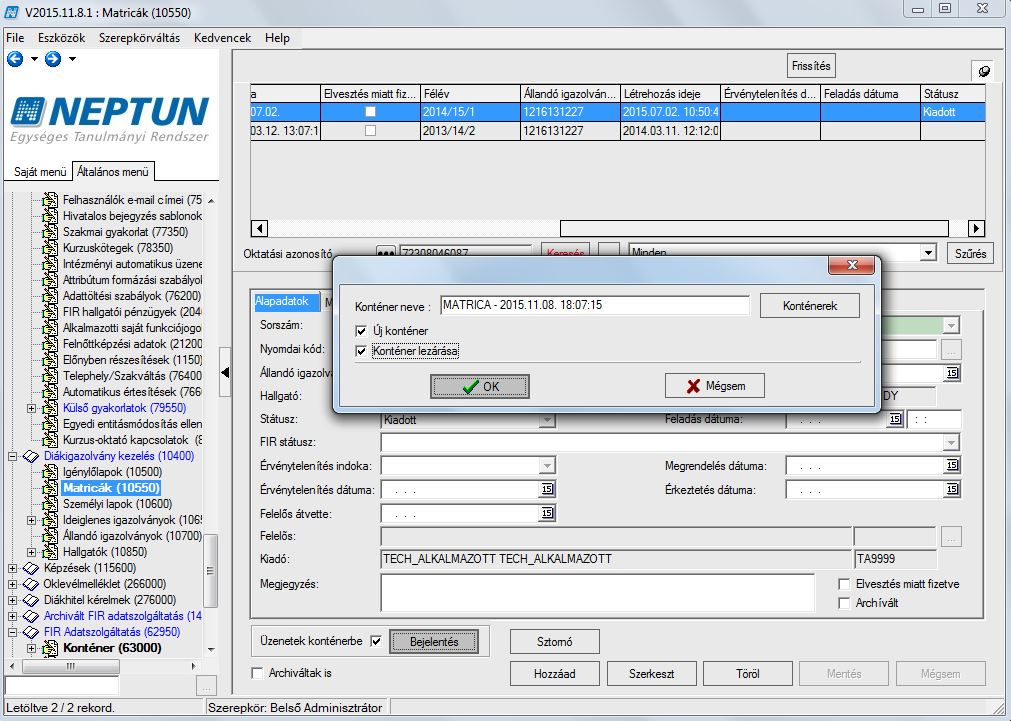Screen dimensions: 1011x721
Task: Click the Megjegyzés text area
Action: tap(598, 592)
